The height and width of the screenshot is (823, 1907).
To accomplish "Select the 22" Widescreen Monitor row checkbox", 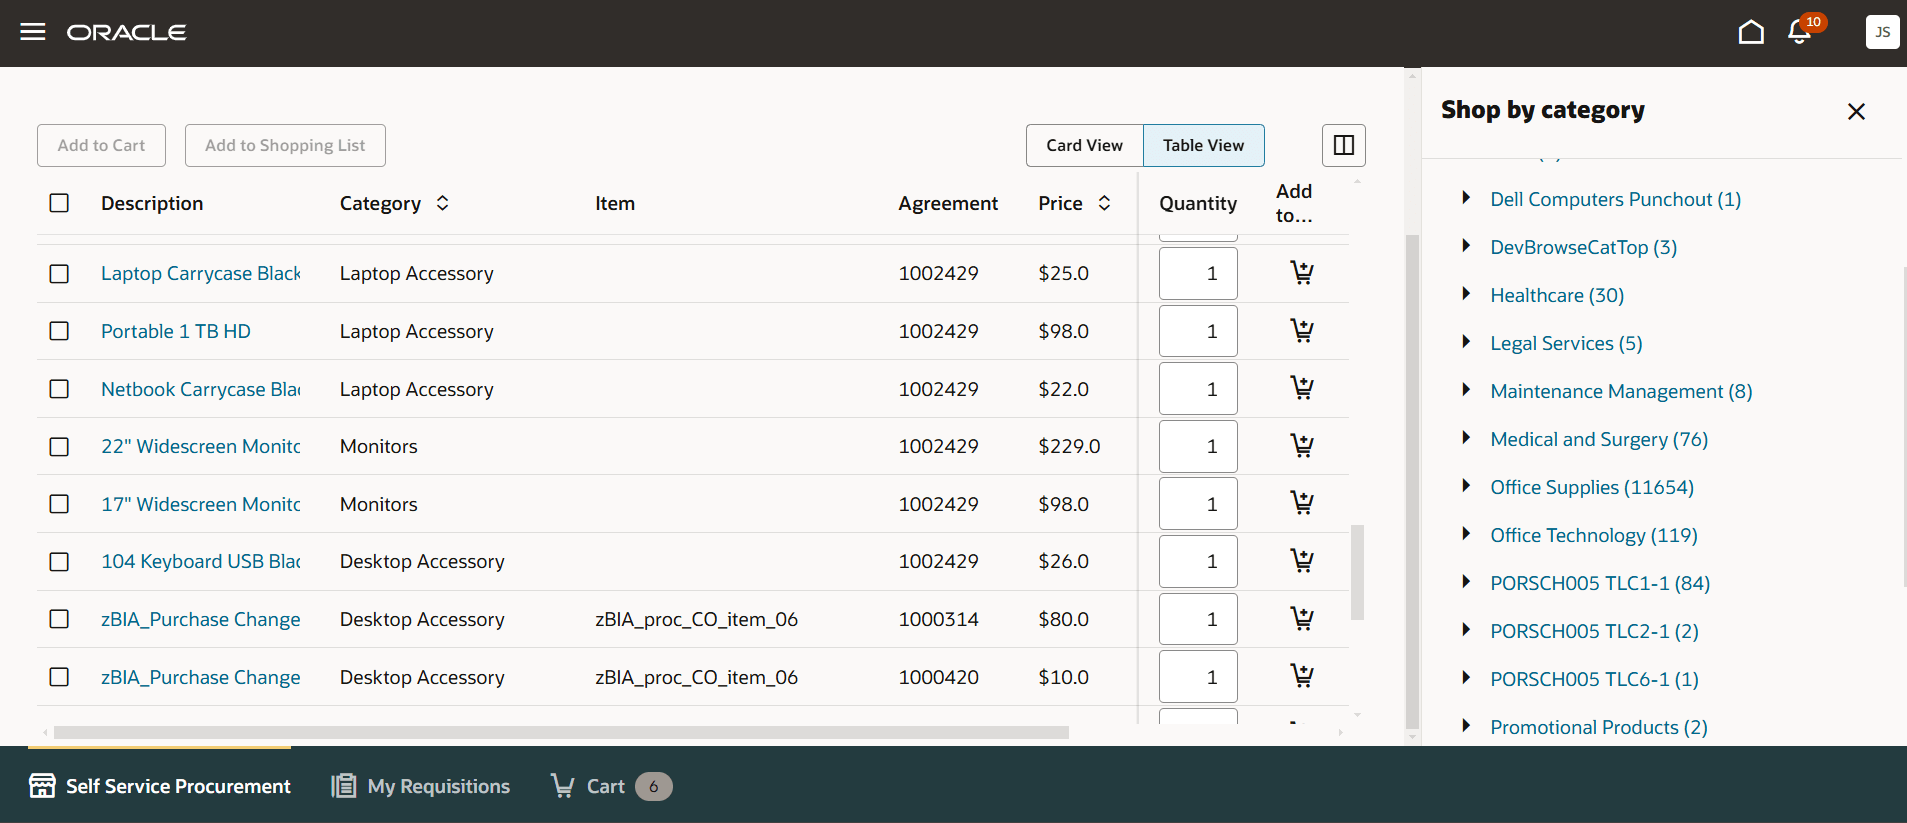I will [60, 446].
